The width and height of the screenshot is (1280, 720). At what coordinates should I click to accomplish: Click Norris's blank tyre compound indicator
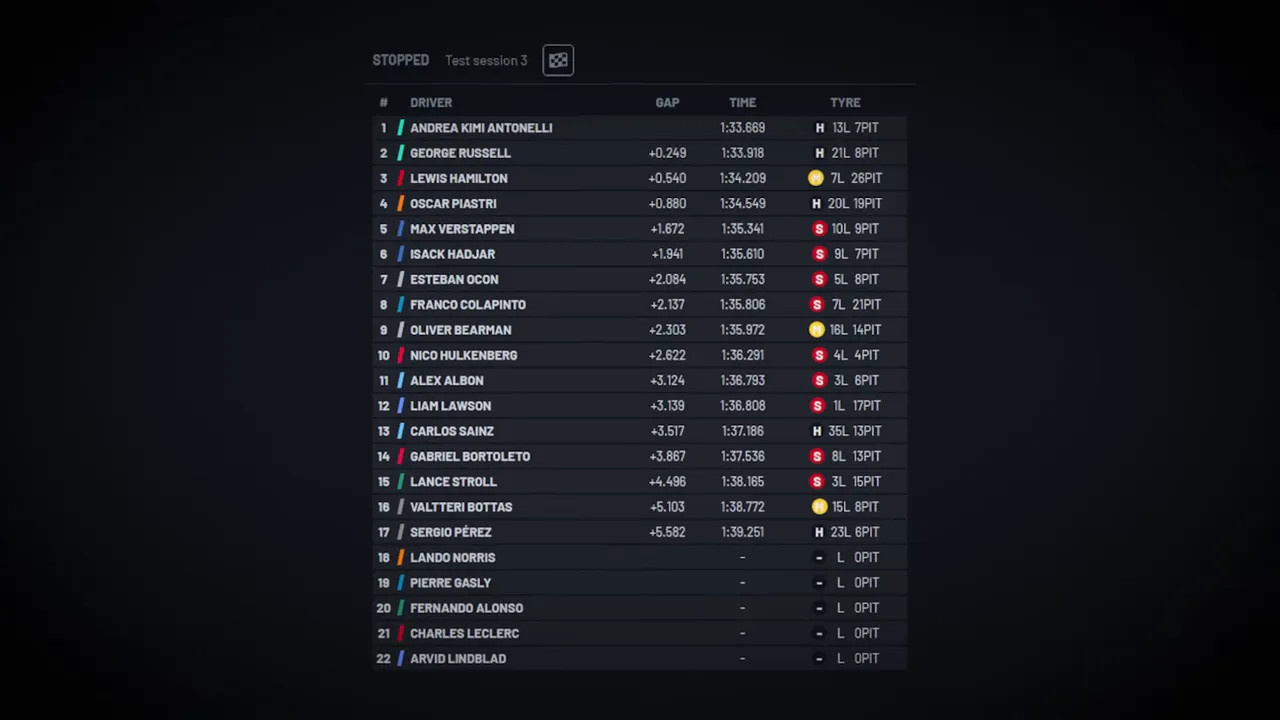tap(819, 557)
